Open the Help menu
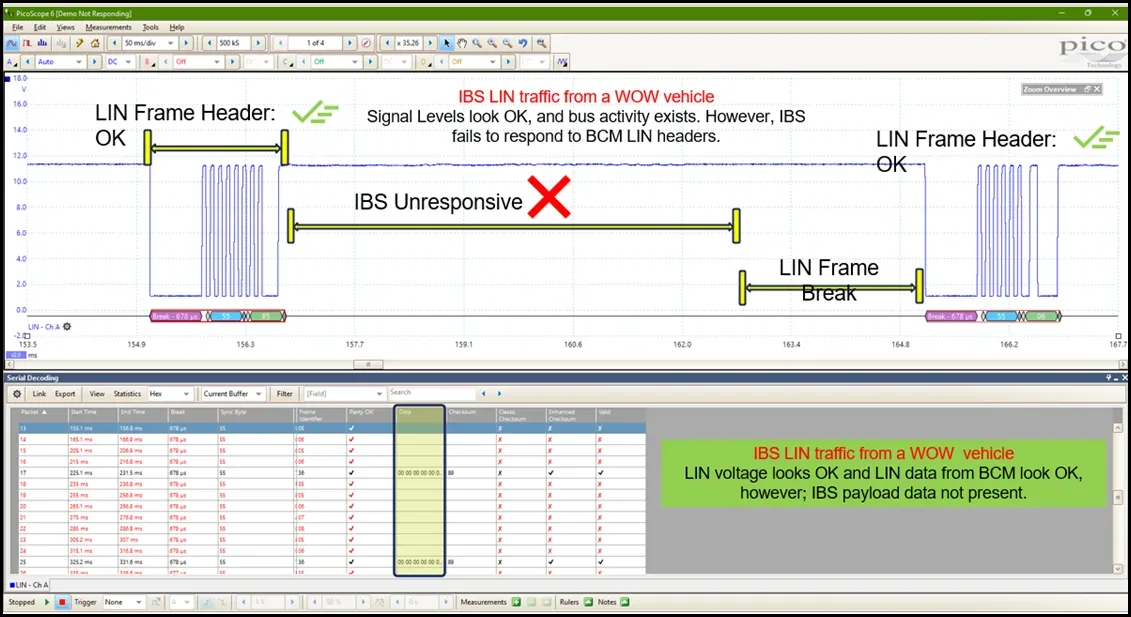This screenshot has width=1131, height=617. pyautogui.click(x=177, y=27)
